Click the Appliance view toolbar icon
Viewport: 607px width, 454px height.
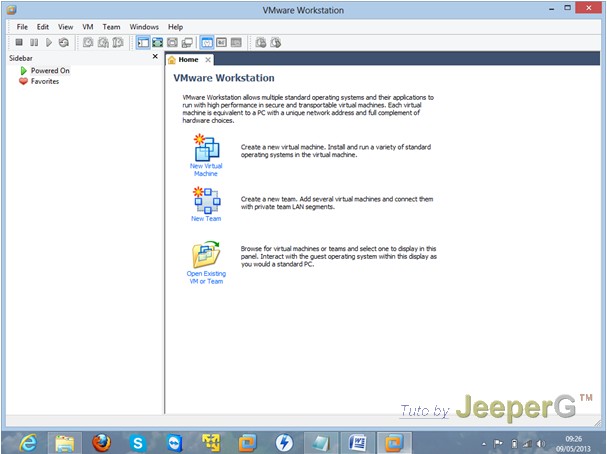point(221,42)
